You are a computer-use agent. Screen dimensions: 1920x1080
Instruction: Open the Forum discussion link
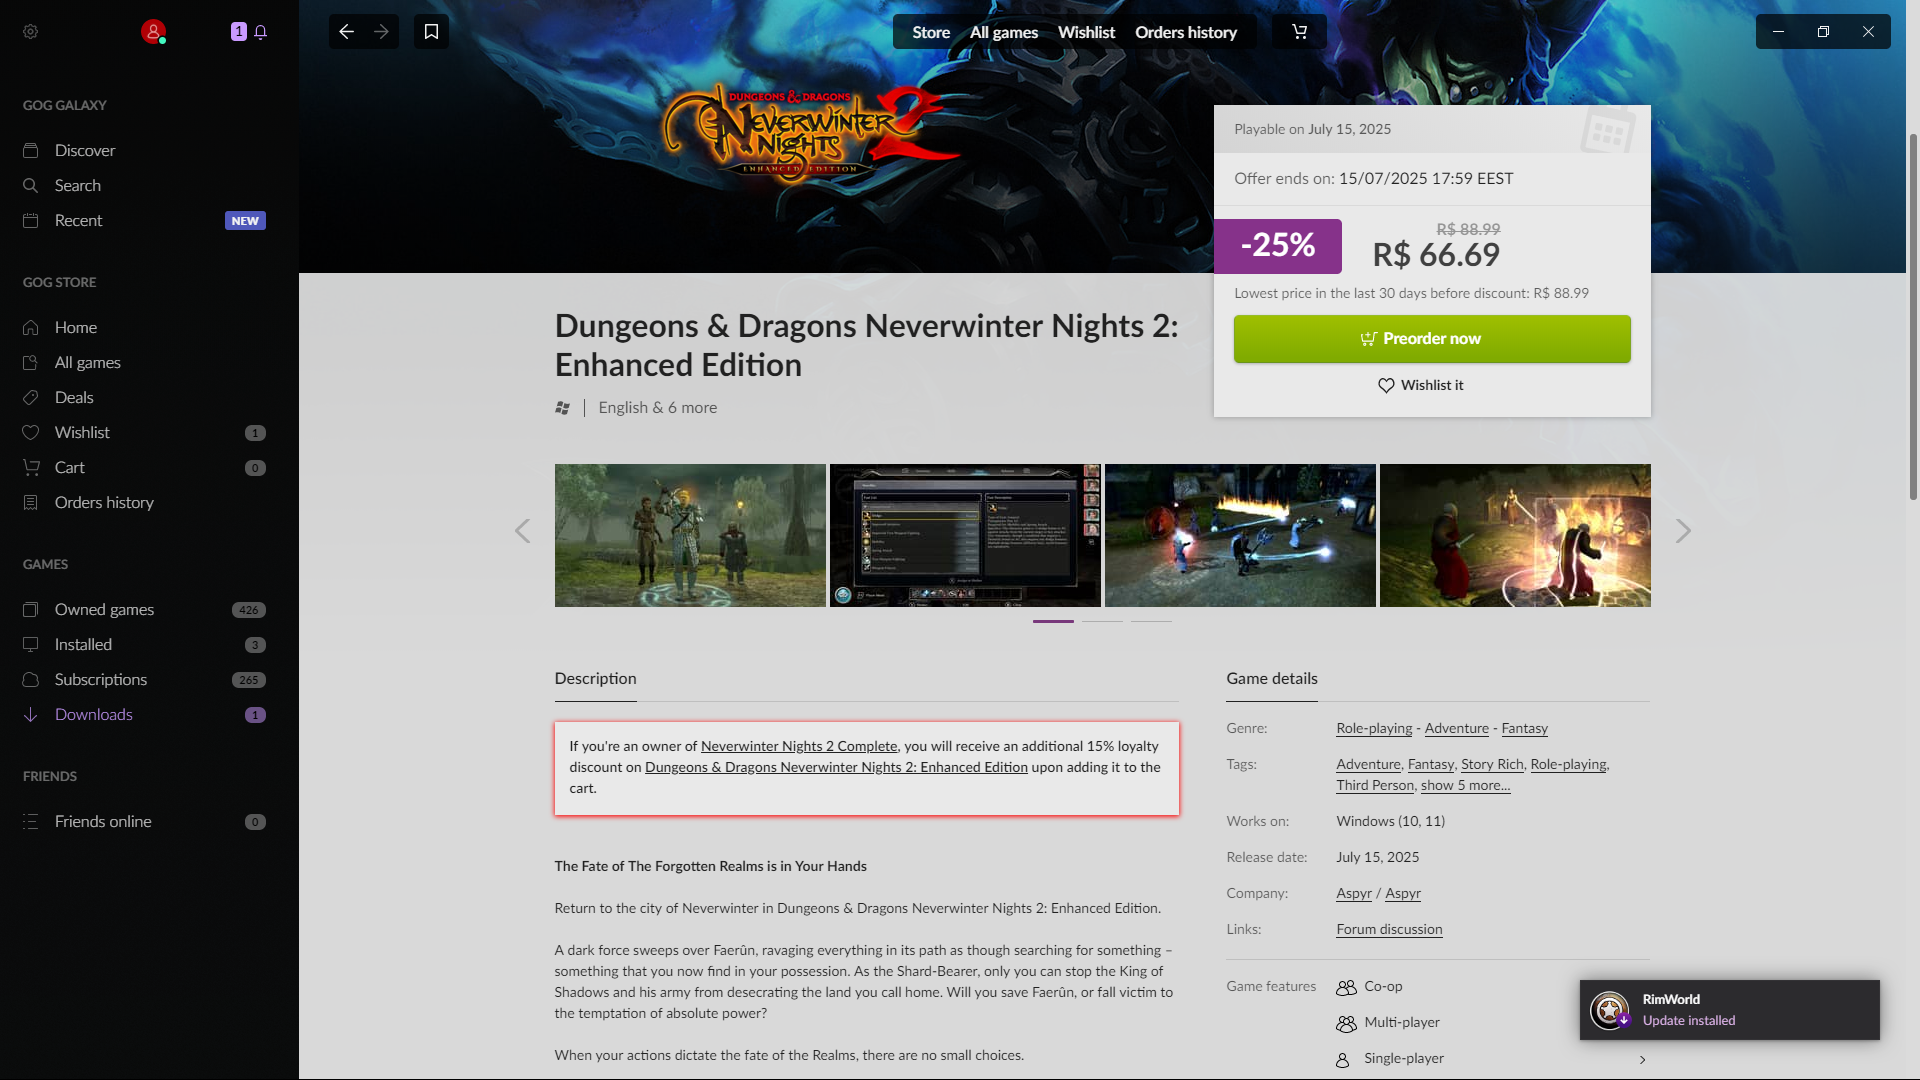coord(1389,930)
